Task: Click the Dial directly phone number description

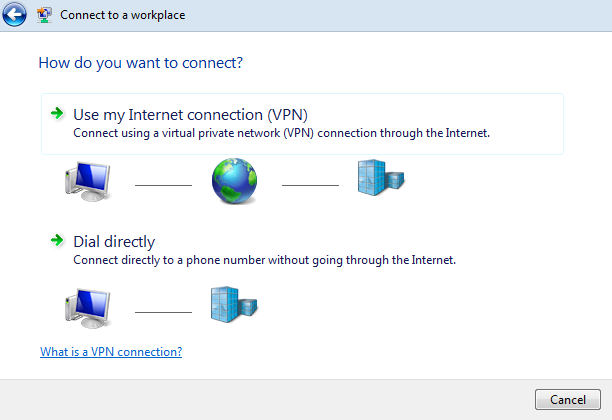Action: coord(265,260)
